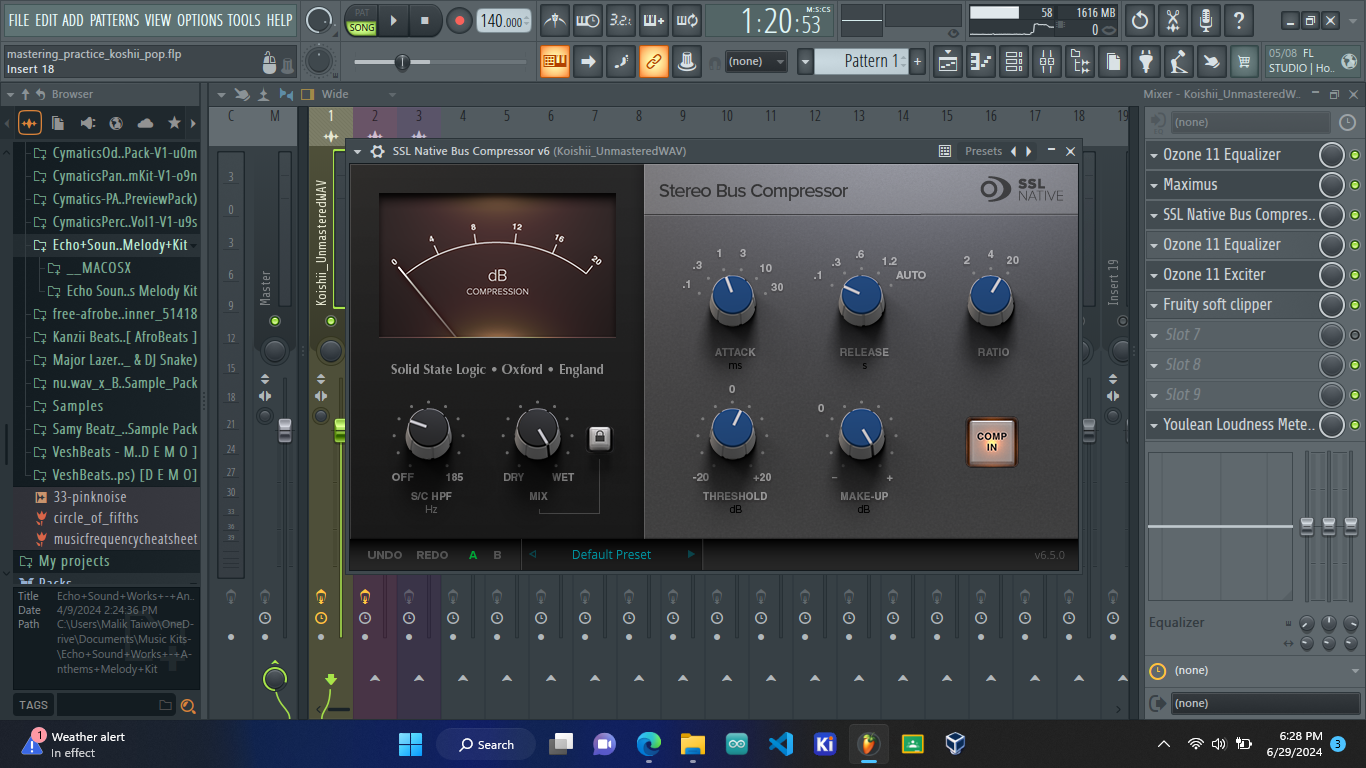Toggle Song mode button
The image size is (1366, 768).
(x=362, y=27)
